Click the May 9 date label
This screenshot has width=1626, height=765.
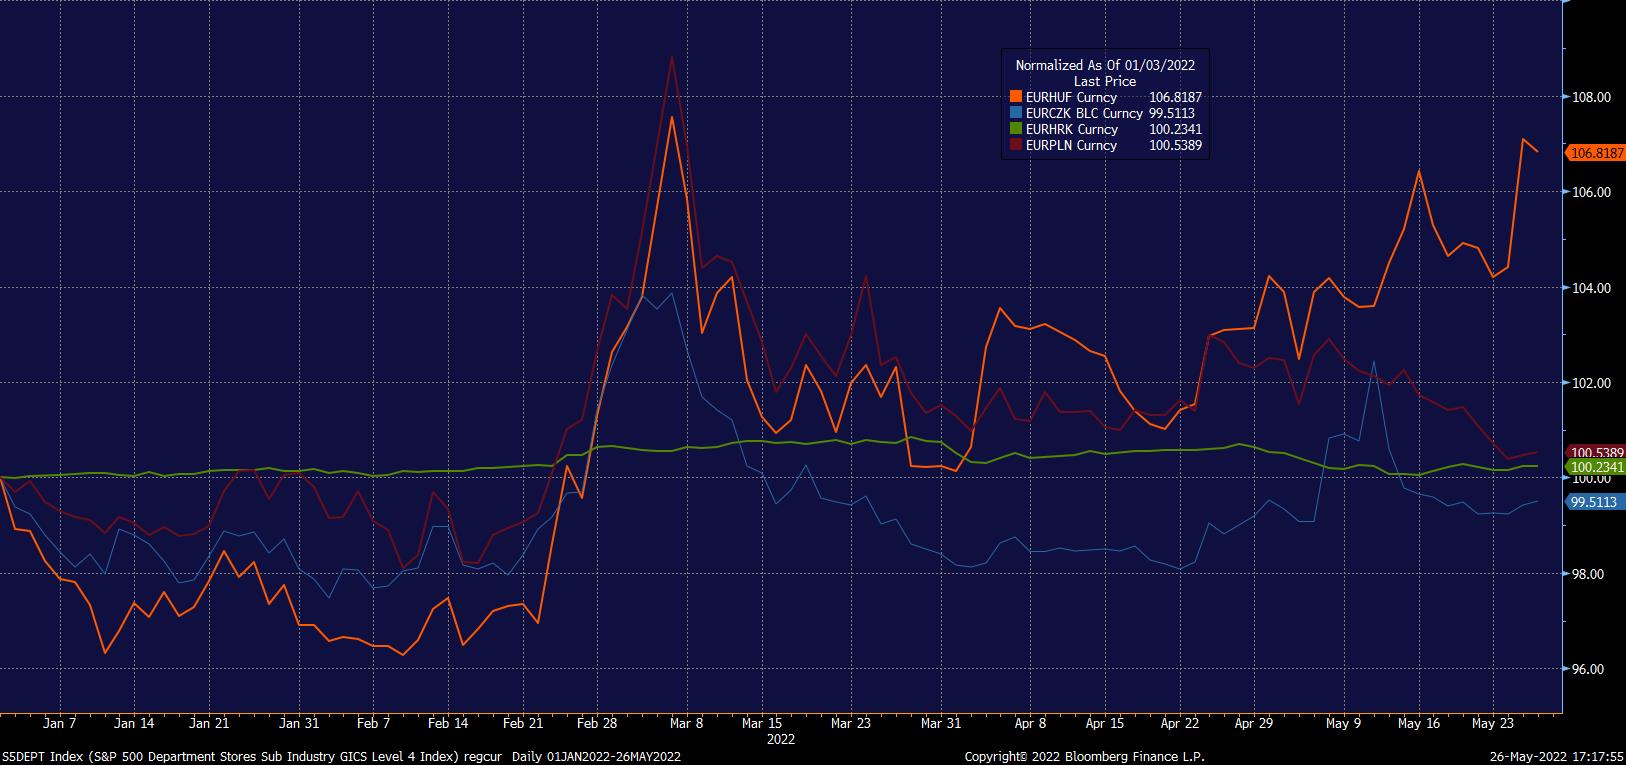click(x=1343, y=723)
